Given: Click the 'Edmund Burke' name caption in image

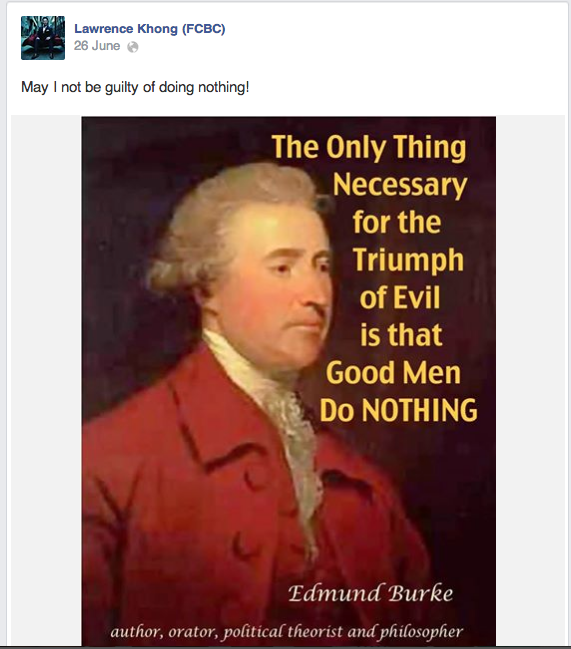Looking at the screenshot, I should coord(370,593).
